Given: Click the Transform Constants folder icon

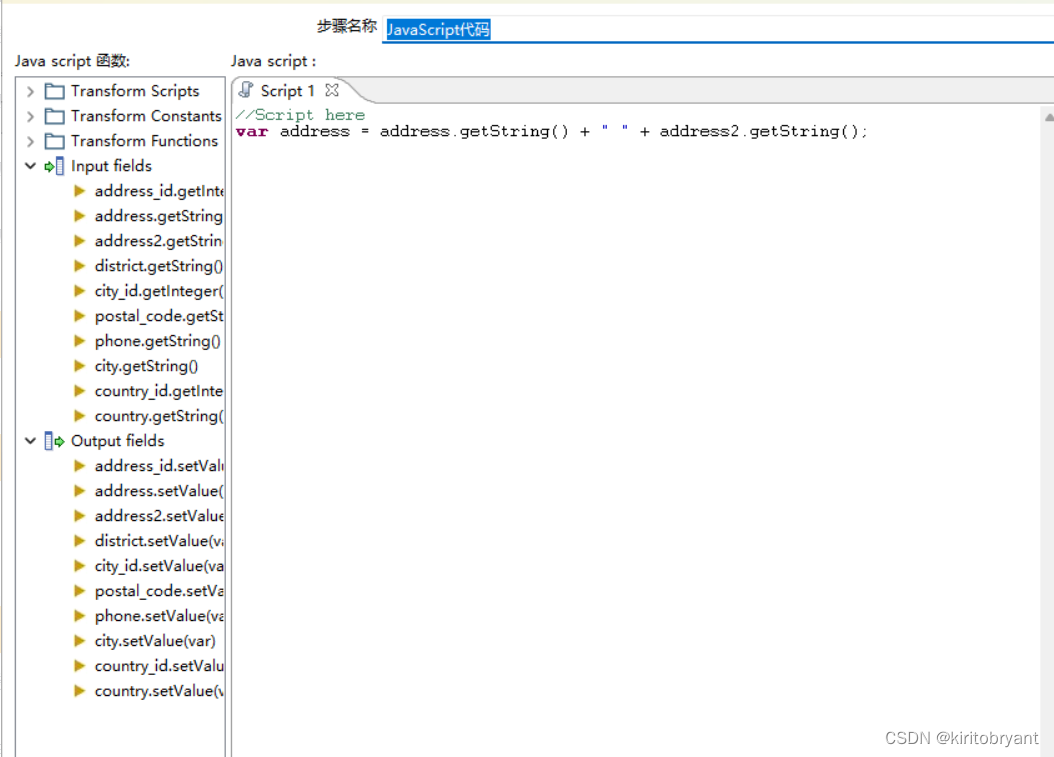Looking at the screenshot, I should [x=54, y=116].
